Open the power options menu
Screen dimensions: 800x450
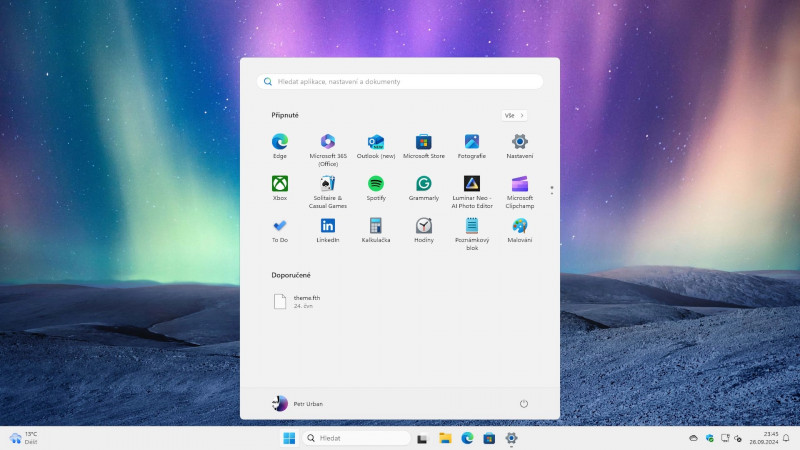[x=523, y=403]
